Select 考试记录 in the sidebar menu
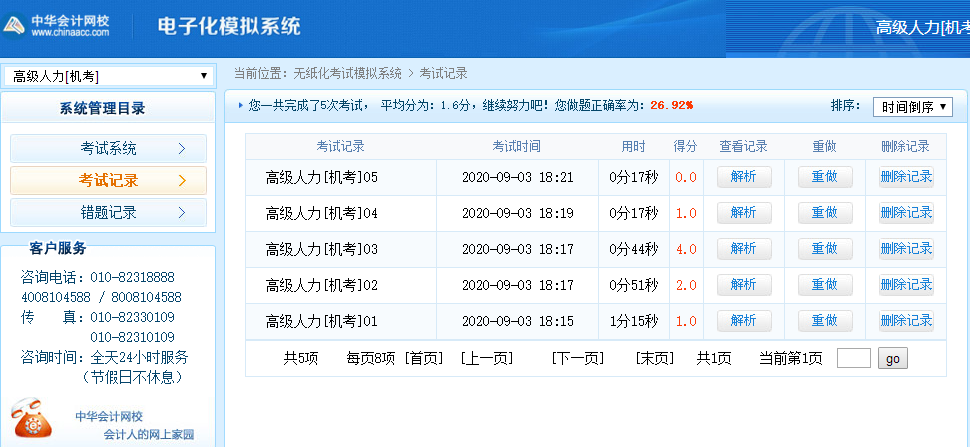 pos(108,181)
